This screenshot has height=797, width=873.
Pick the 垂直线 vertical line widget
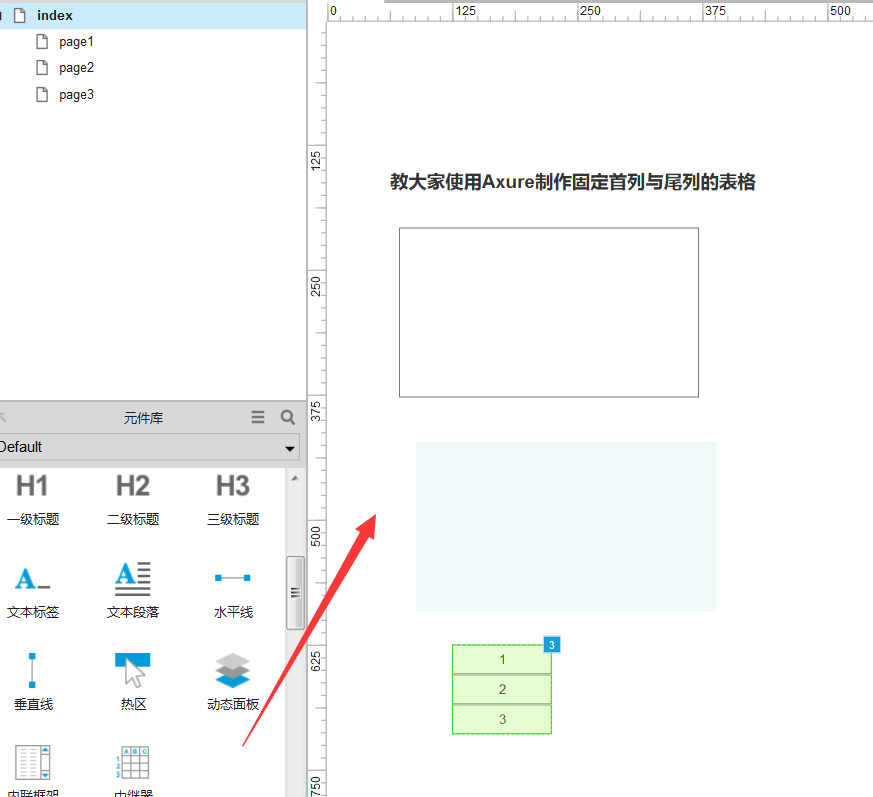coord(32,682)
